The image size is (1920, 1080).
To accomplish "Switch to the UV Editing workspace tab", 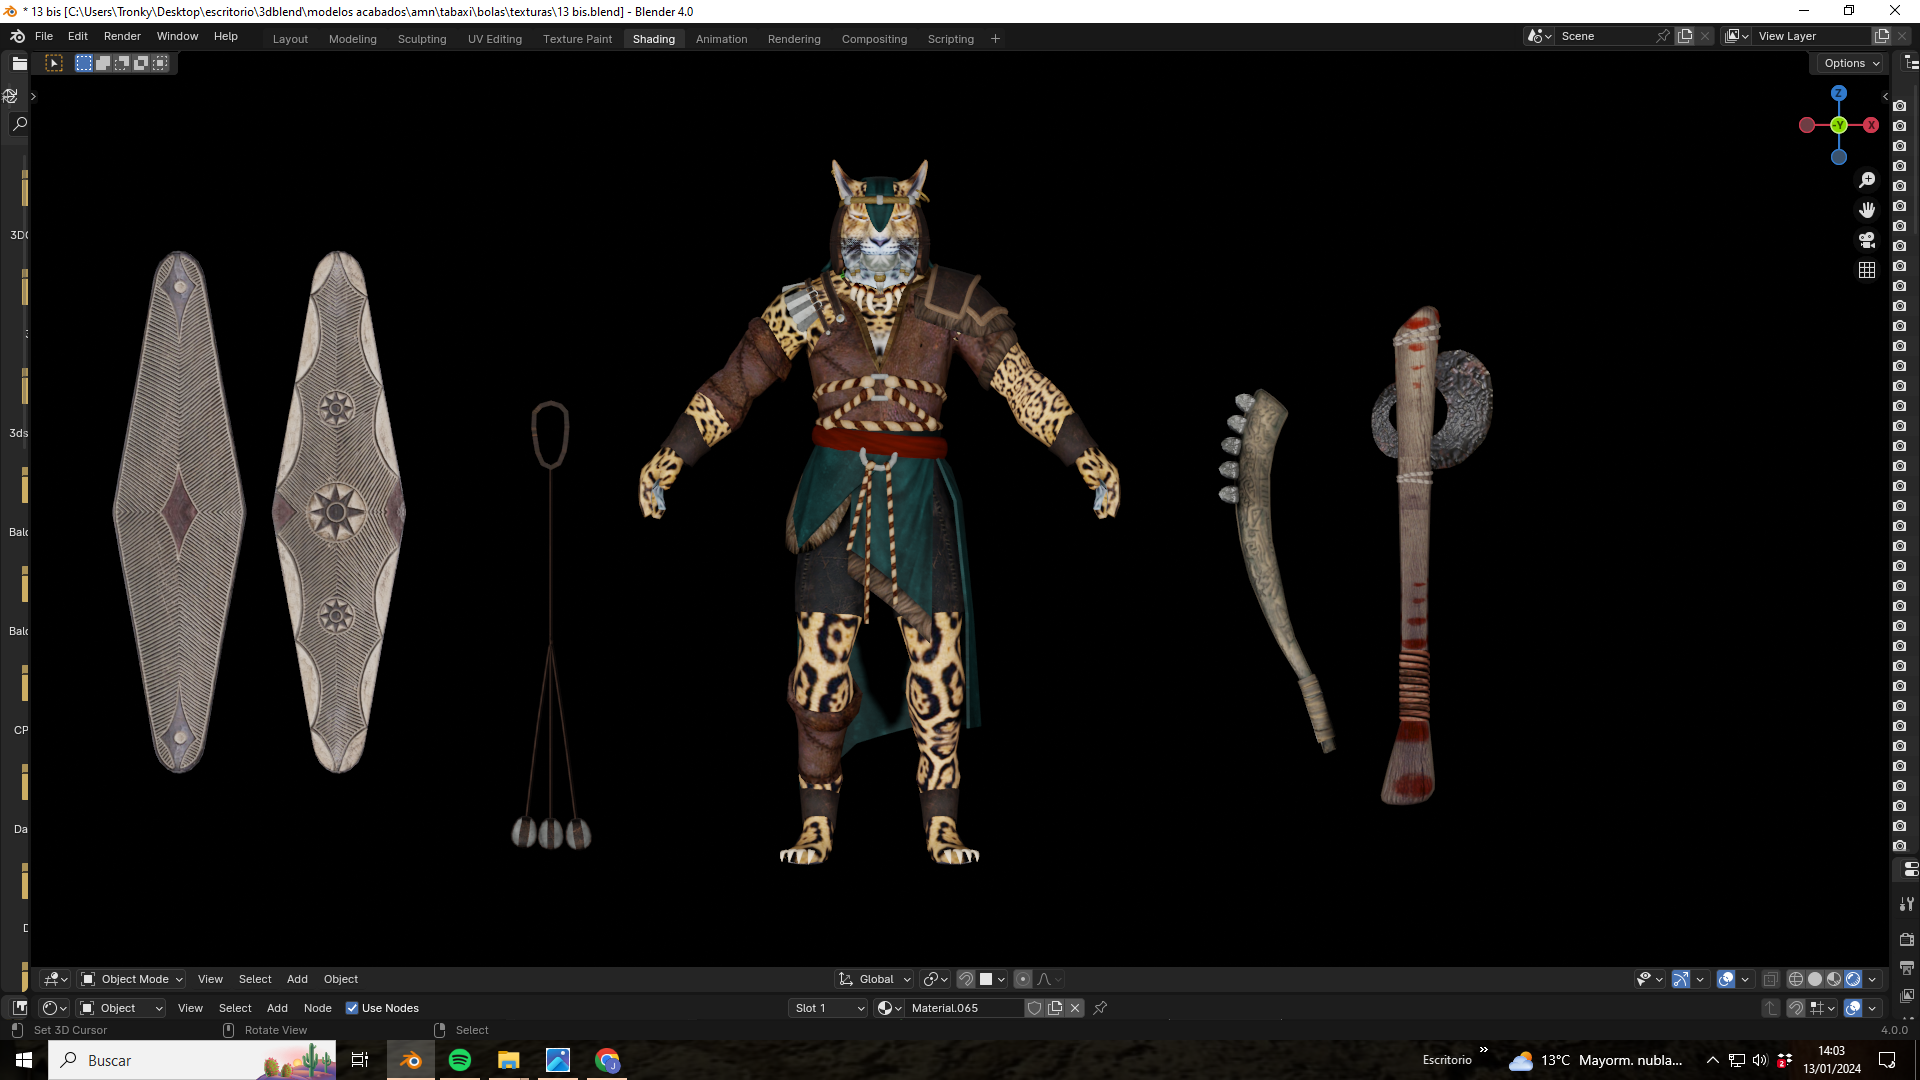I will click(x=495, y=39).
